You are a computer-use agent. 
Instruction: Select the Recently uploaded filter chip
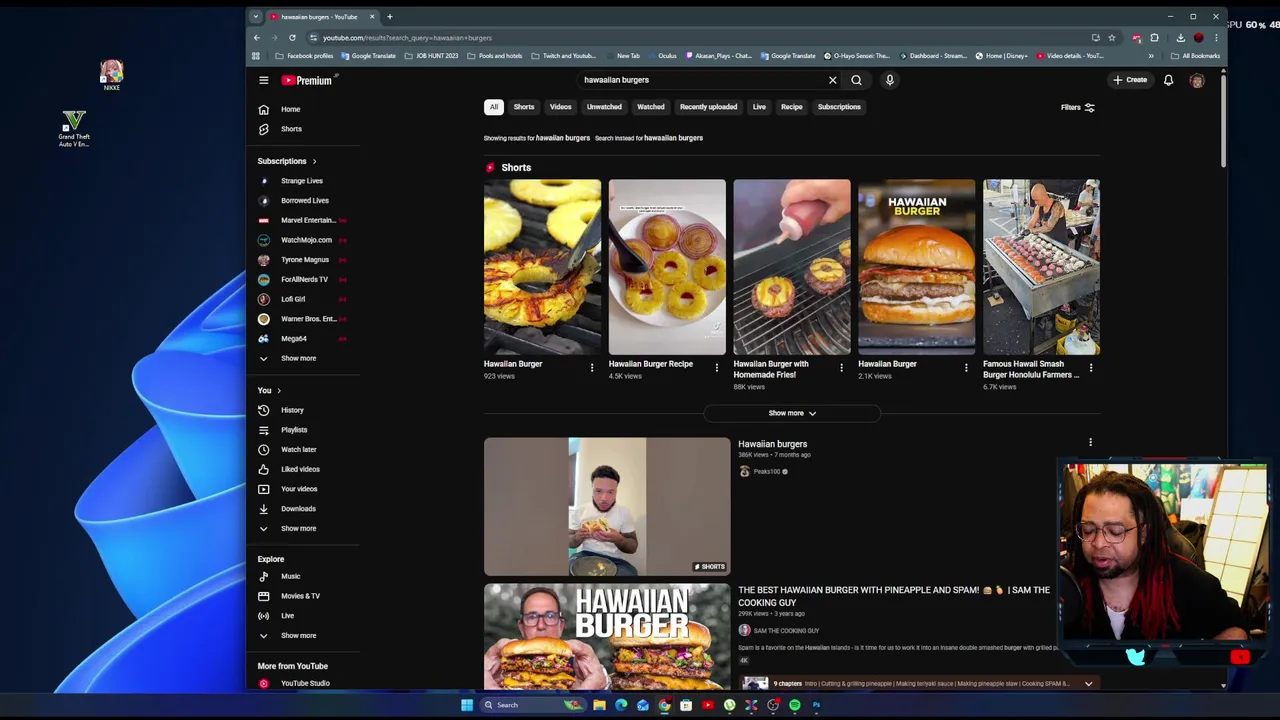point(708,107)
